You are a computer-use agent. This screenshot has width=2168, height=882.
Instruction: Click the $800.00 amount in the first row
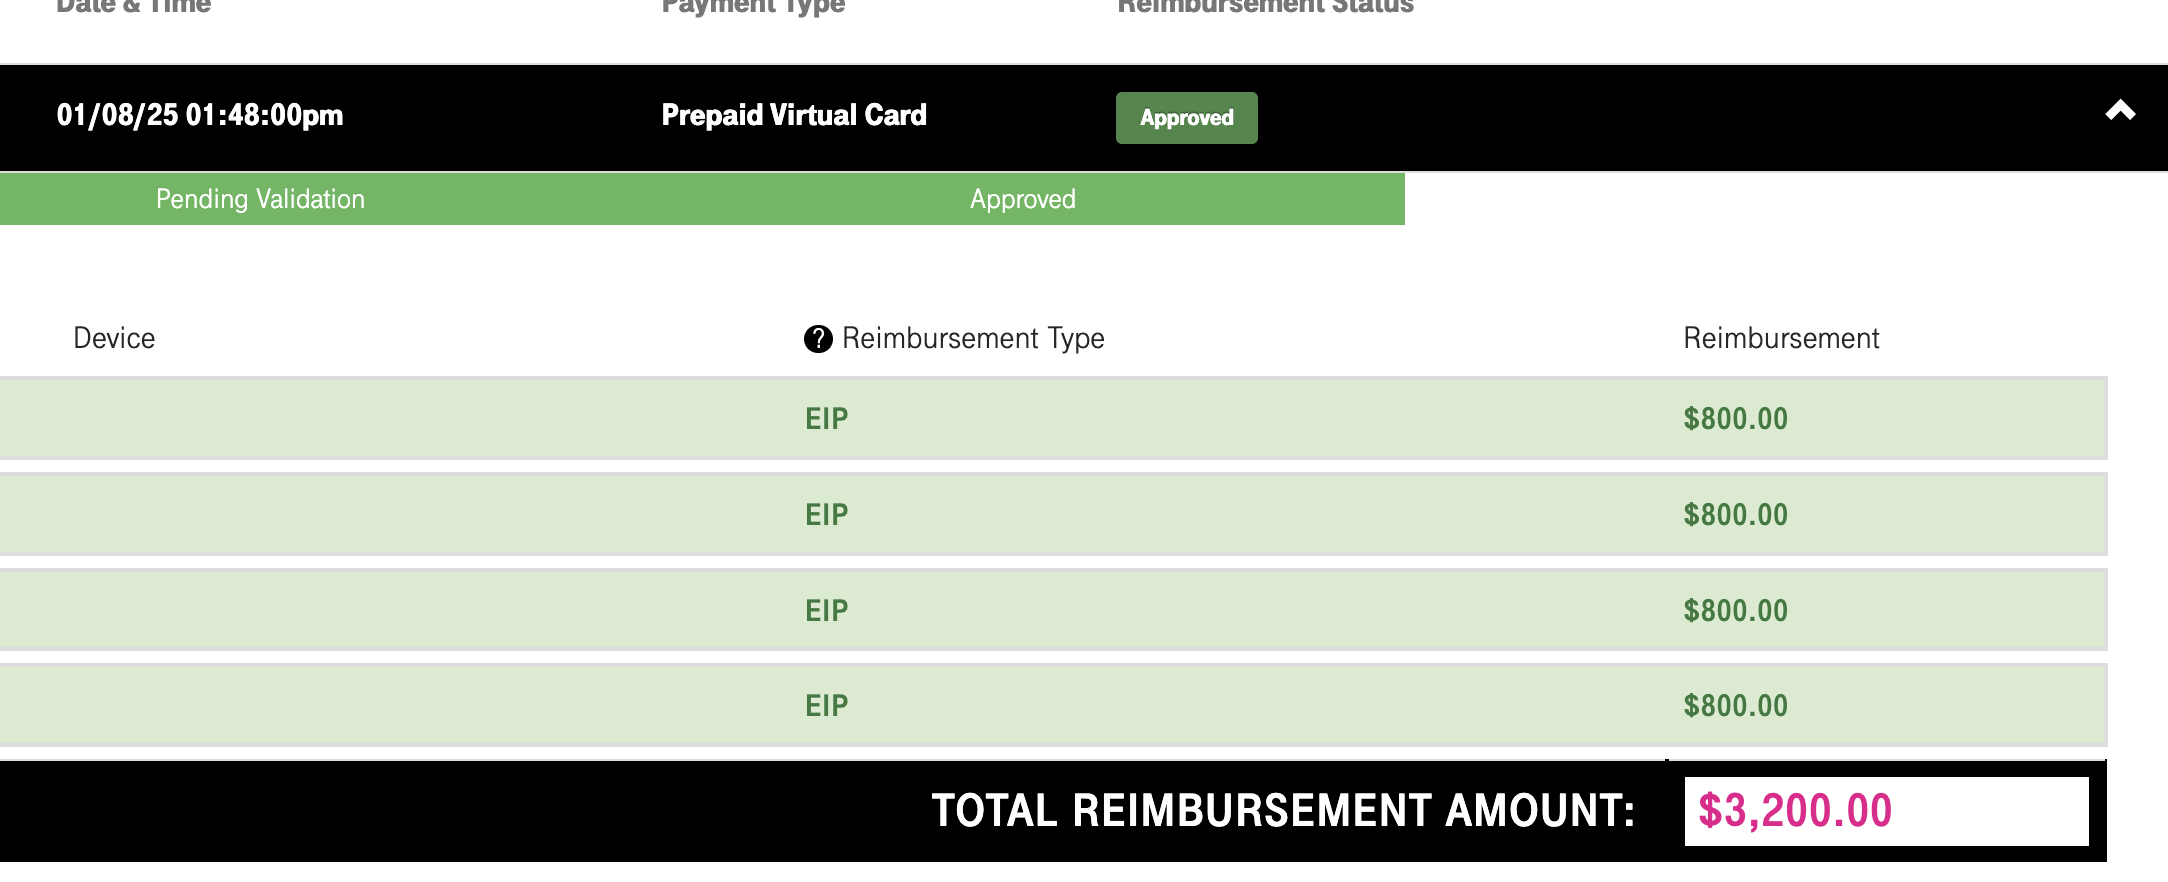point(1735,419)
